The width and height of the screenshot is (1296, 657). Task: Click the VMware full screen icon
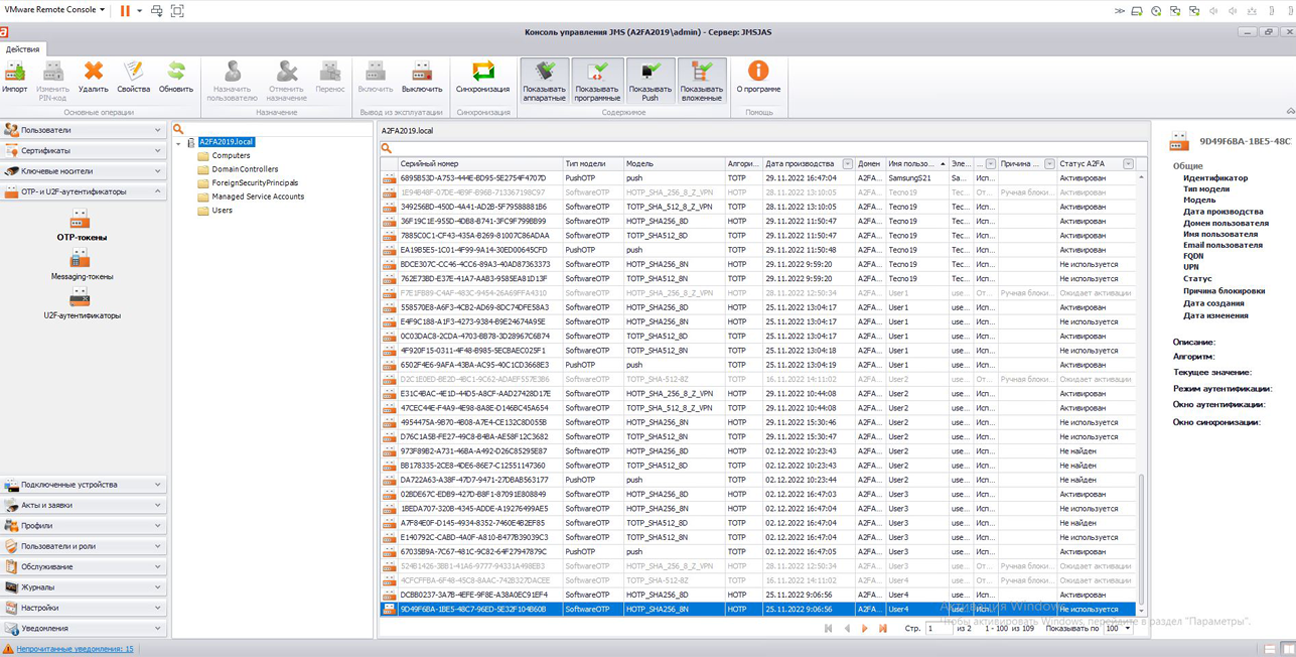[177, 10]
